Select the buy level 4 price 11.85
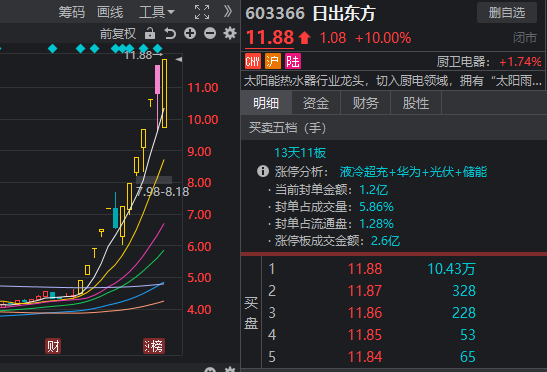This screenshot has width=547, height=372. (x=365, y=335)
